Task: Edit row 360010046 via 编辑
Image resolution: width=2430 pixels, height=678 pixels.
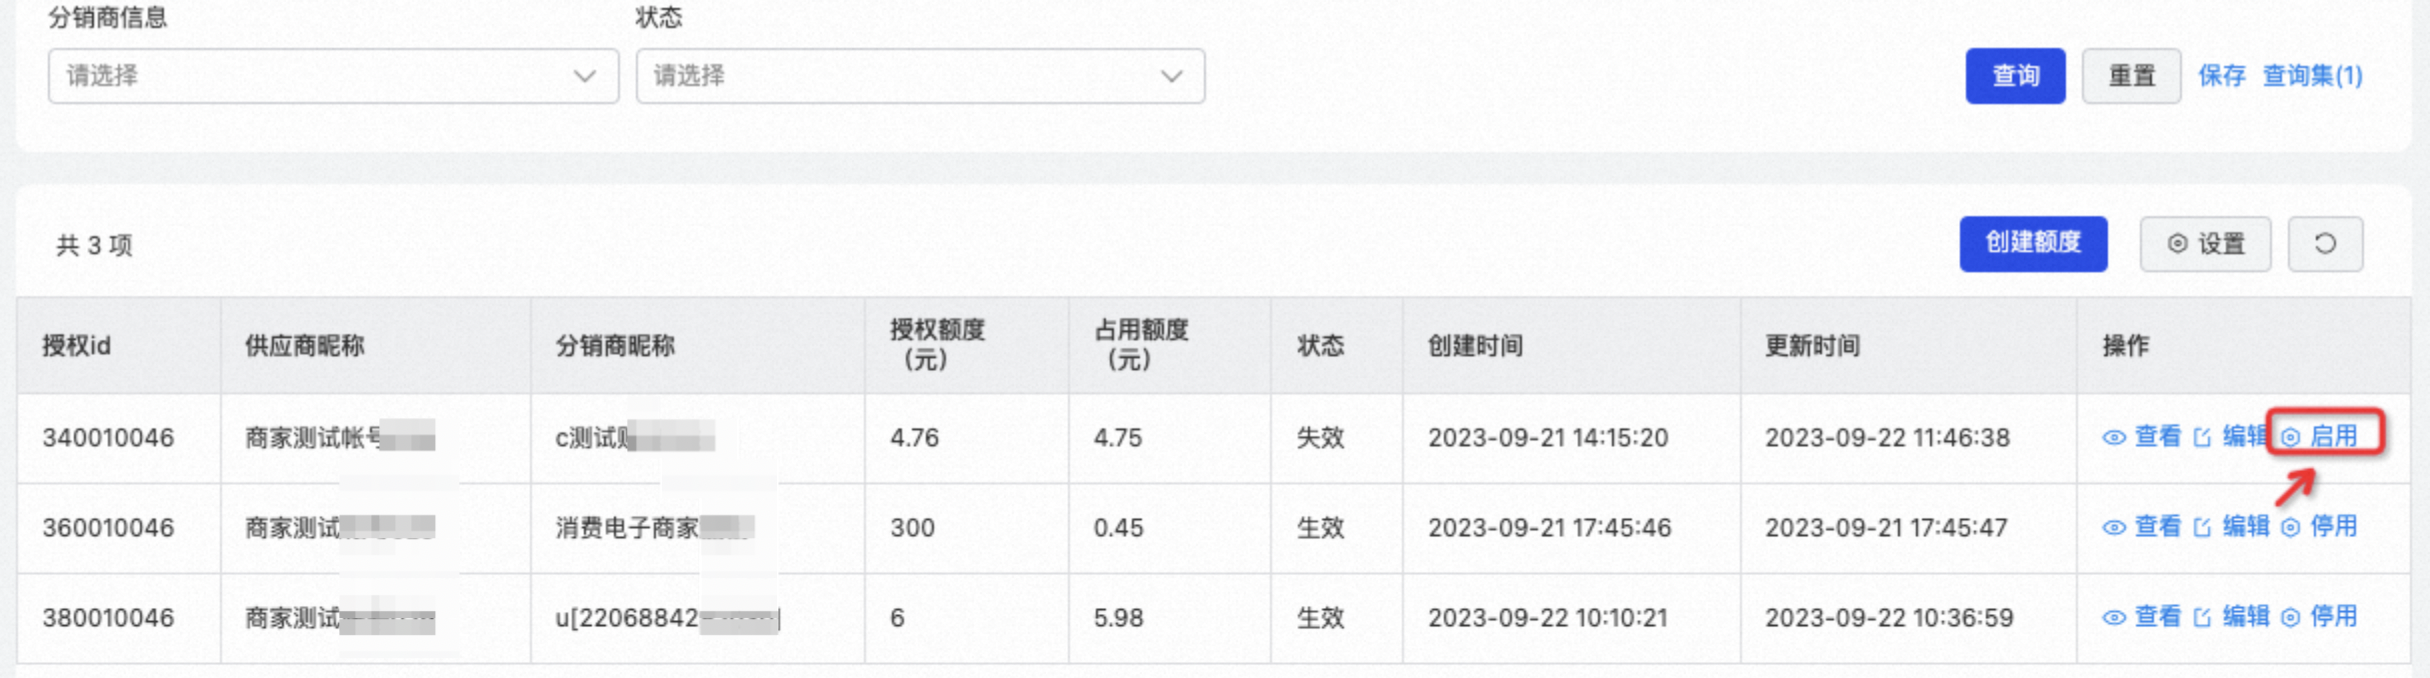Action: (2229, 527)
